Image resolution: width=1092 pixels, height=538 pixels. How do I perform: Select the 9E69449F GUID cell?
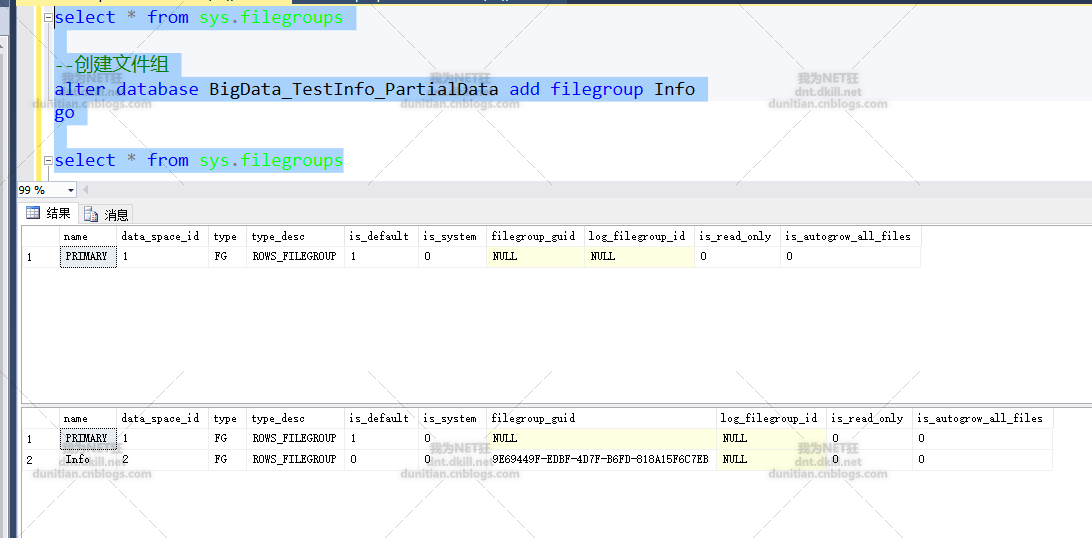click(x=601, y=459)
